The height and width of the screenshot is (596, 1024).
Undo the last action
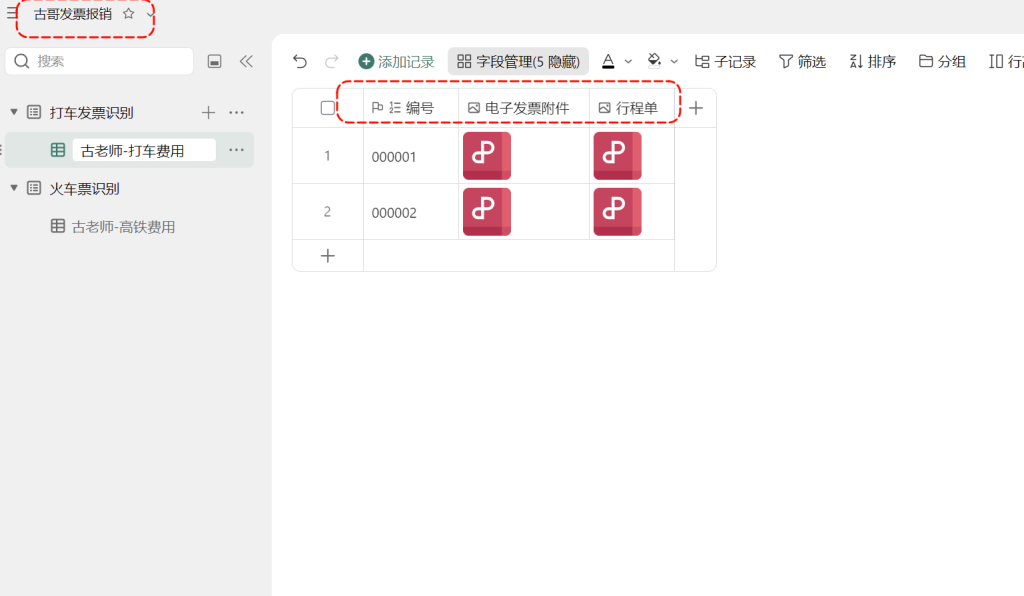click(x=300, y=61)
